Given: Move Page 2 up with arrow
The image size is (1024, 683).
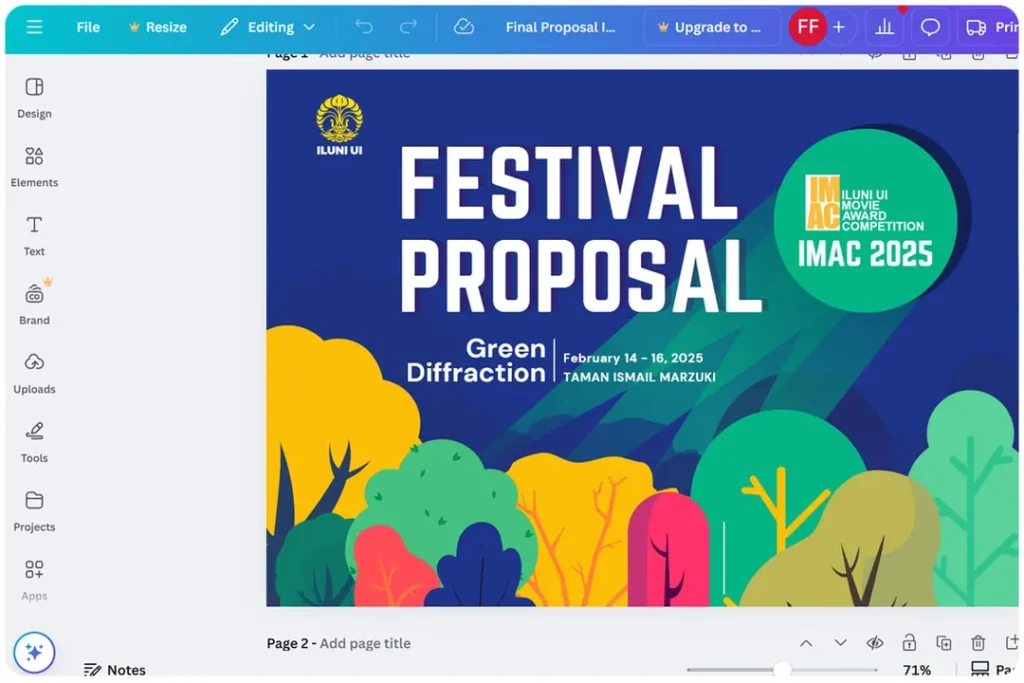Looking at the screenshot, I should [807, 643].
